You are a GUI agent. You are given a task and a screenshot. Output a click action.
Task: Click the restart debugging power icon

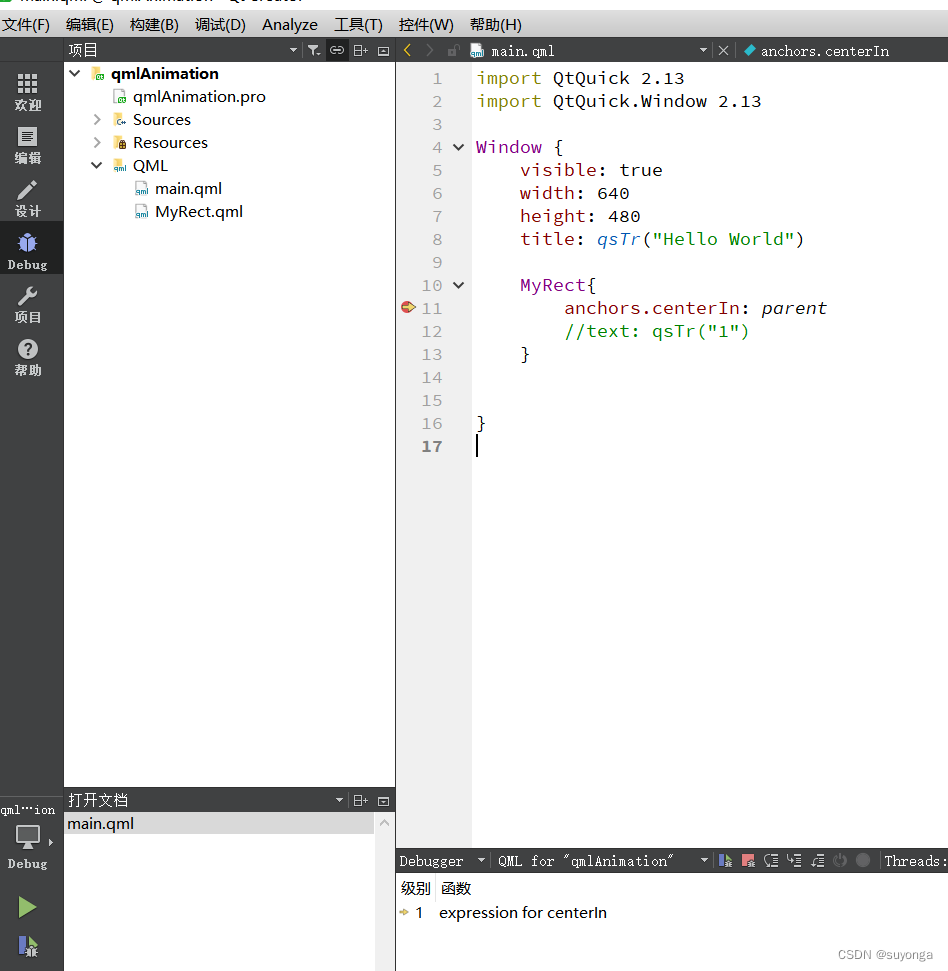tap(840, 861)
